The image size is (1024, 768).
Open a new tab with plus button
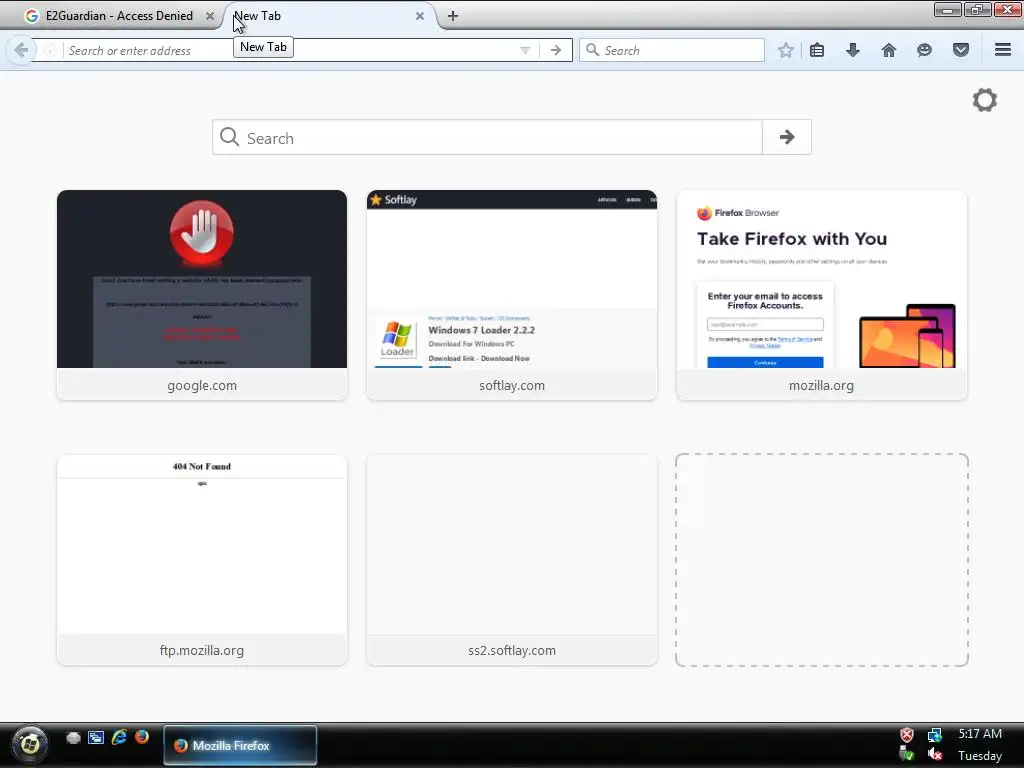(453, 16)
